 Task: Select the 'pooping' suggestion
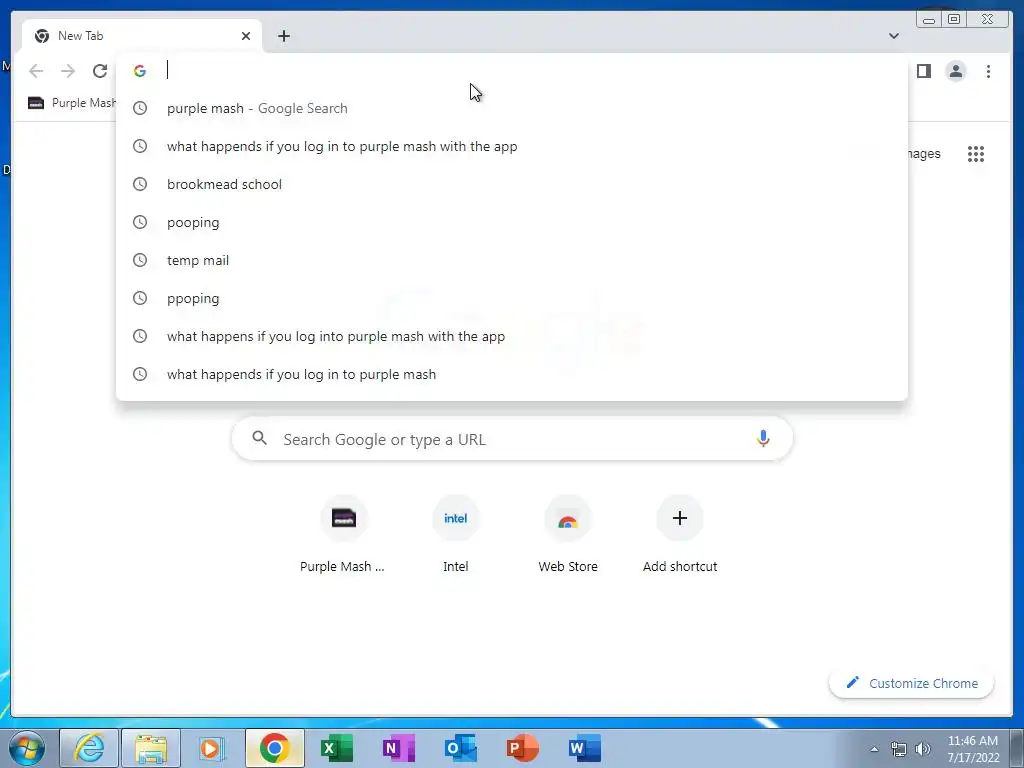point(511,222)
